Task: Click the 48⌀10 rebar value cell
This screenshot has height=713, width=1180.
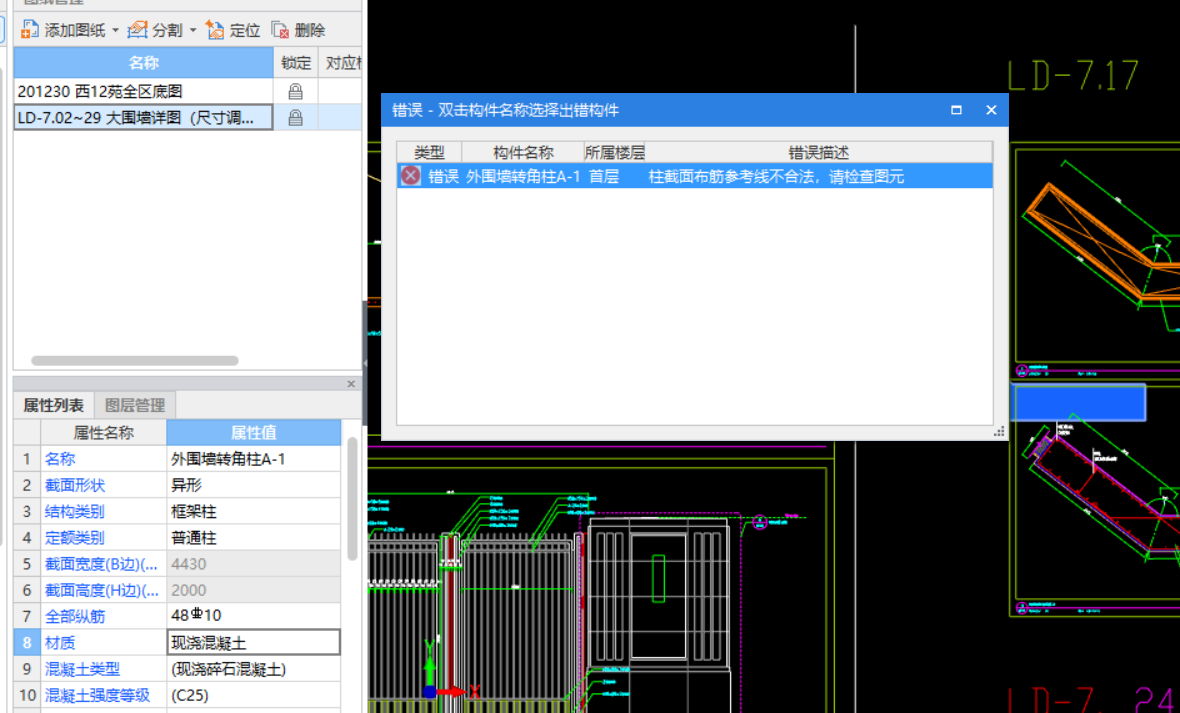Action: click(x=254, y=616)
